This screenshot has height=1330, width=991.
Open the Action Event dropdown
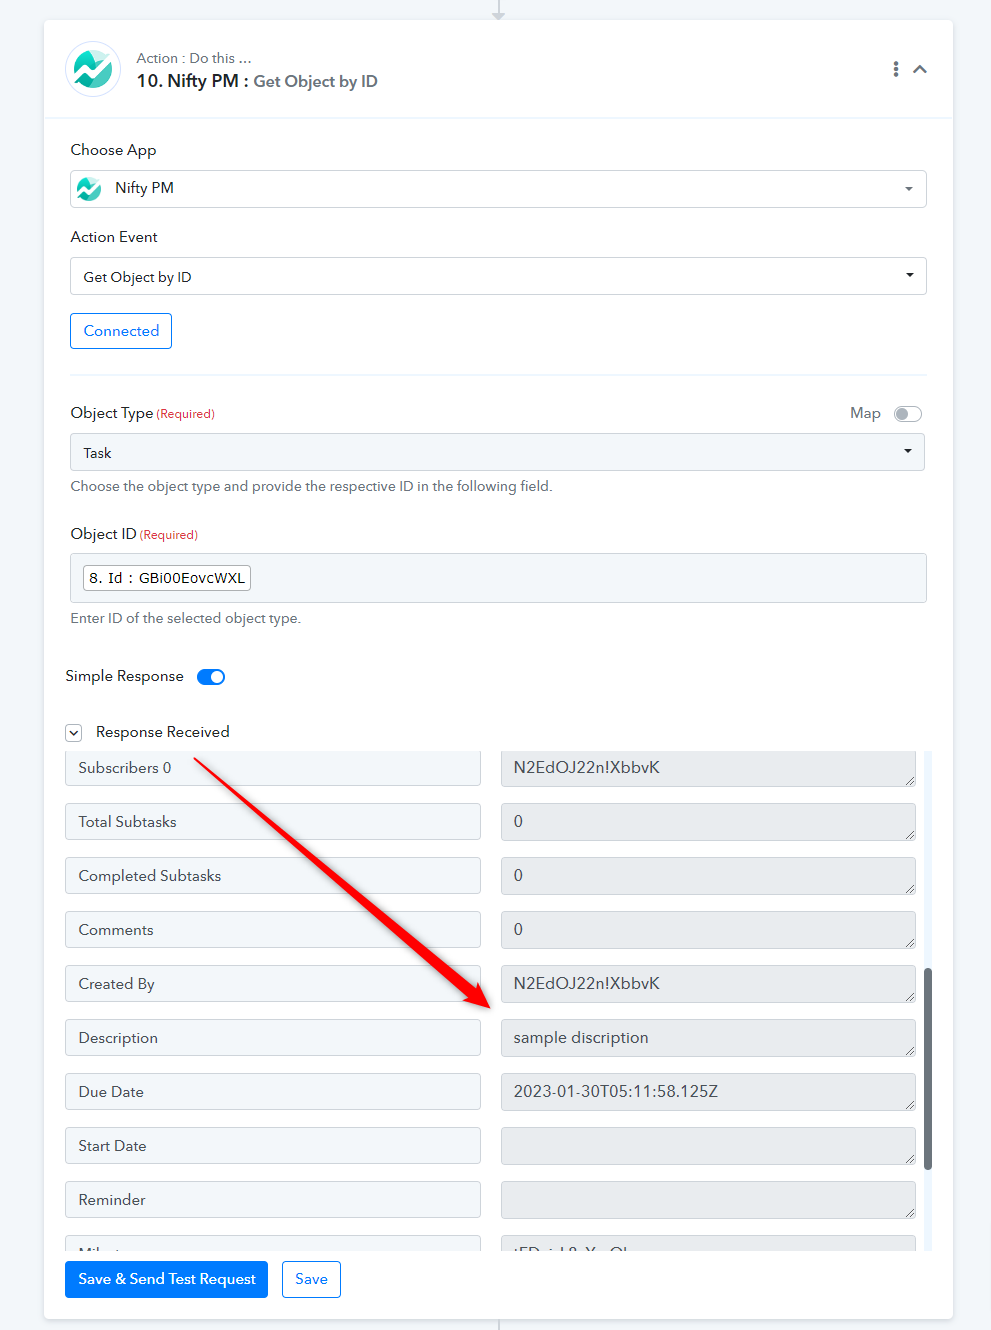[498, 276]
